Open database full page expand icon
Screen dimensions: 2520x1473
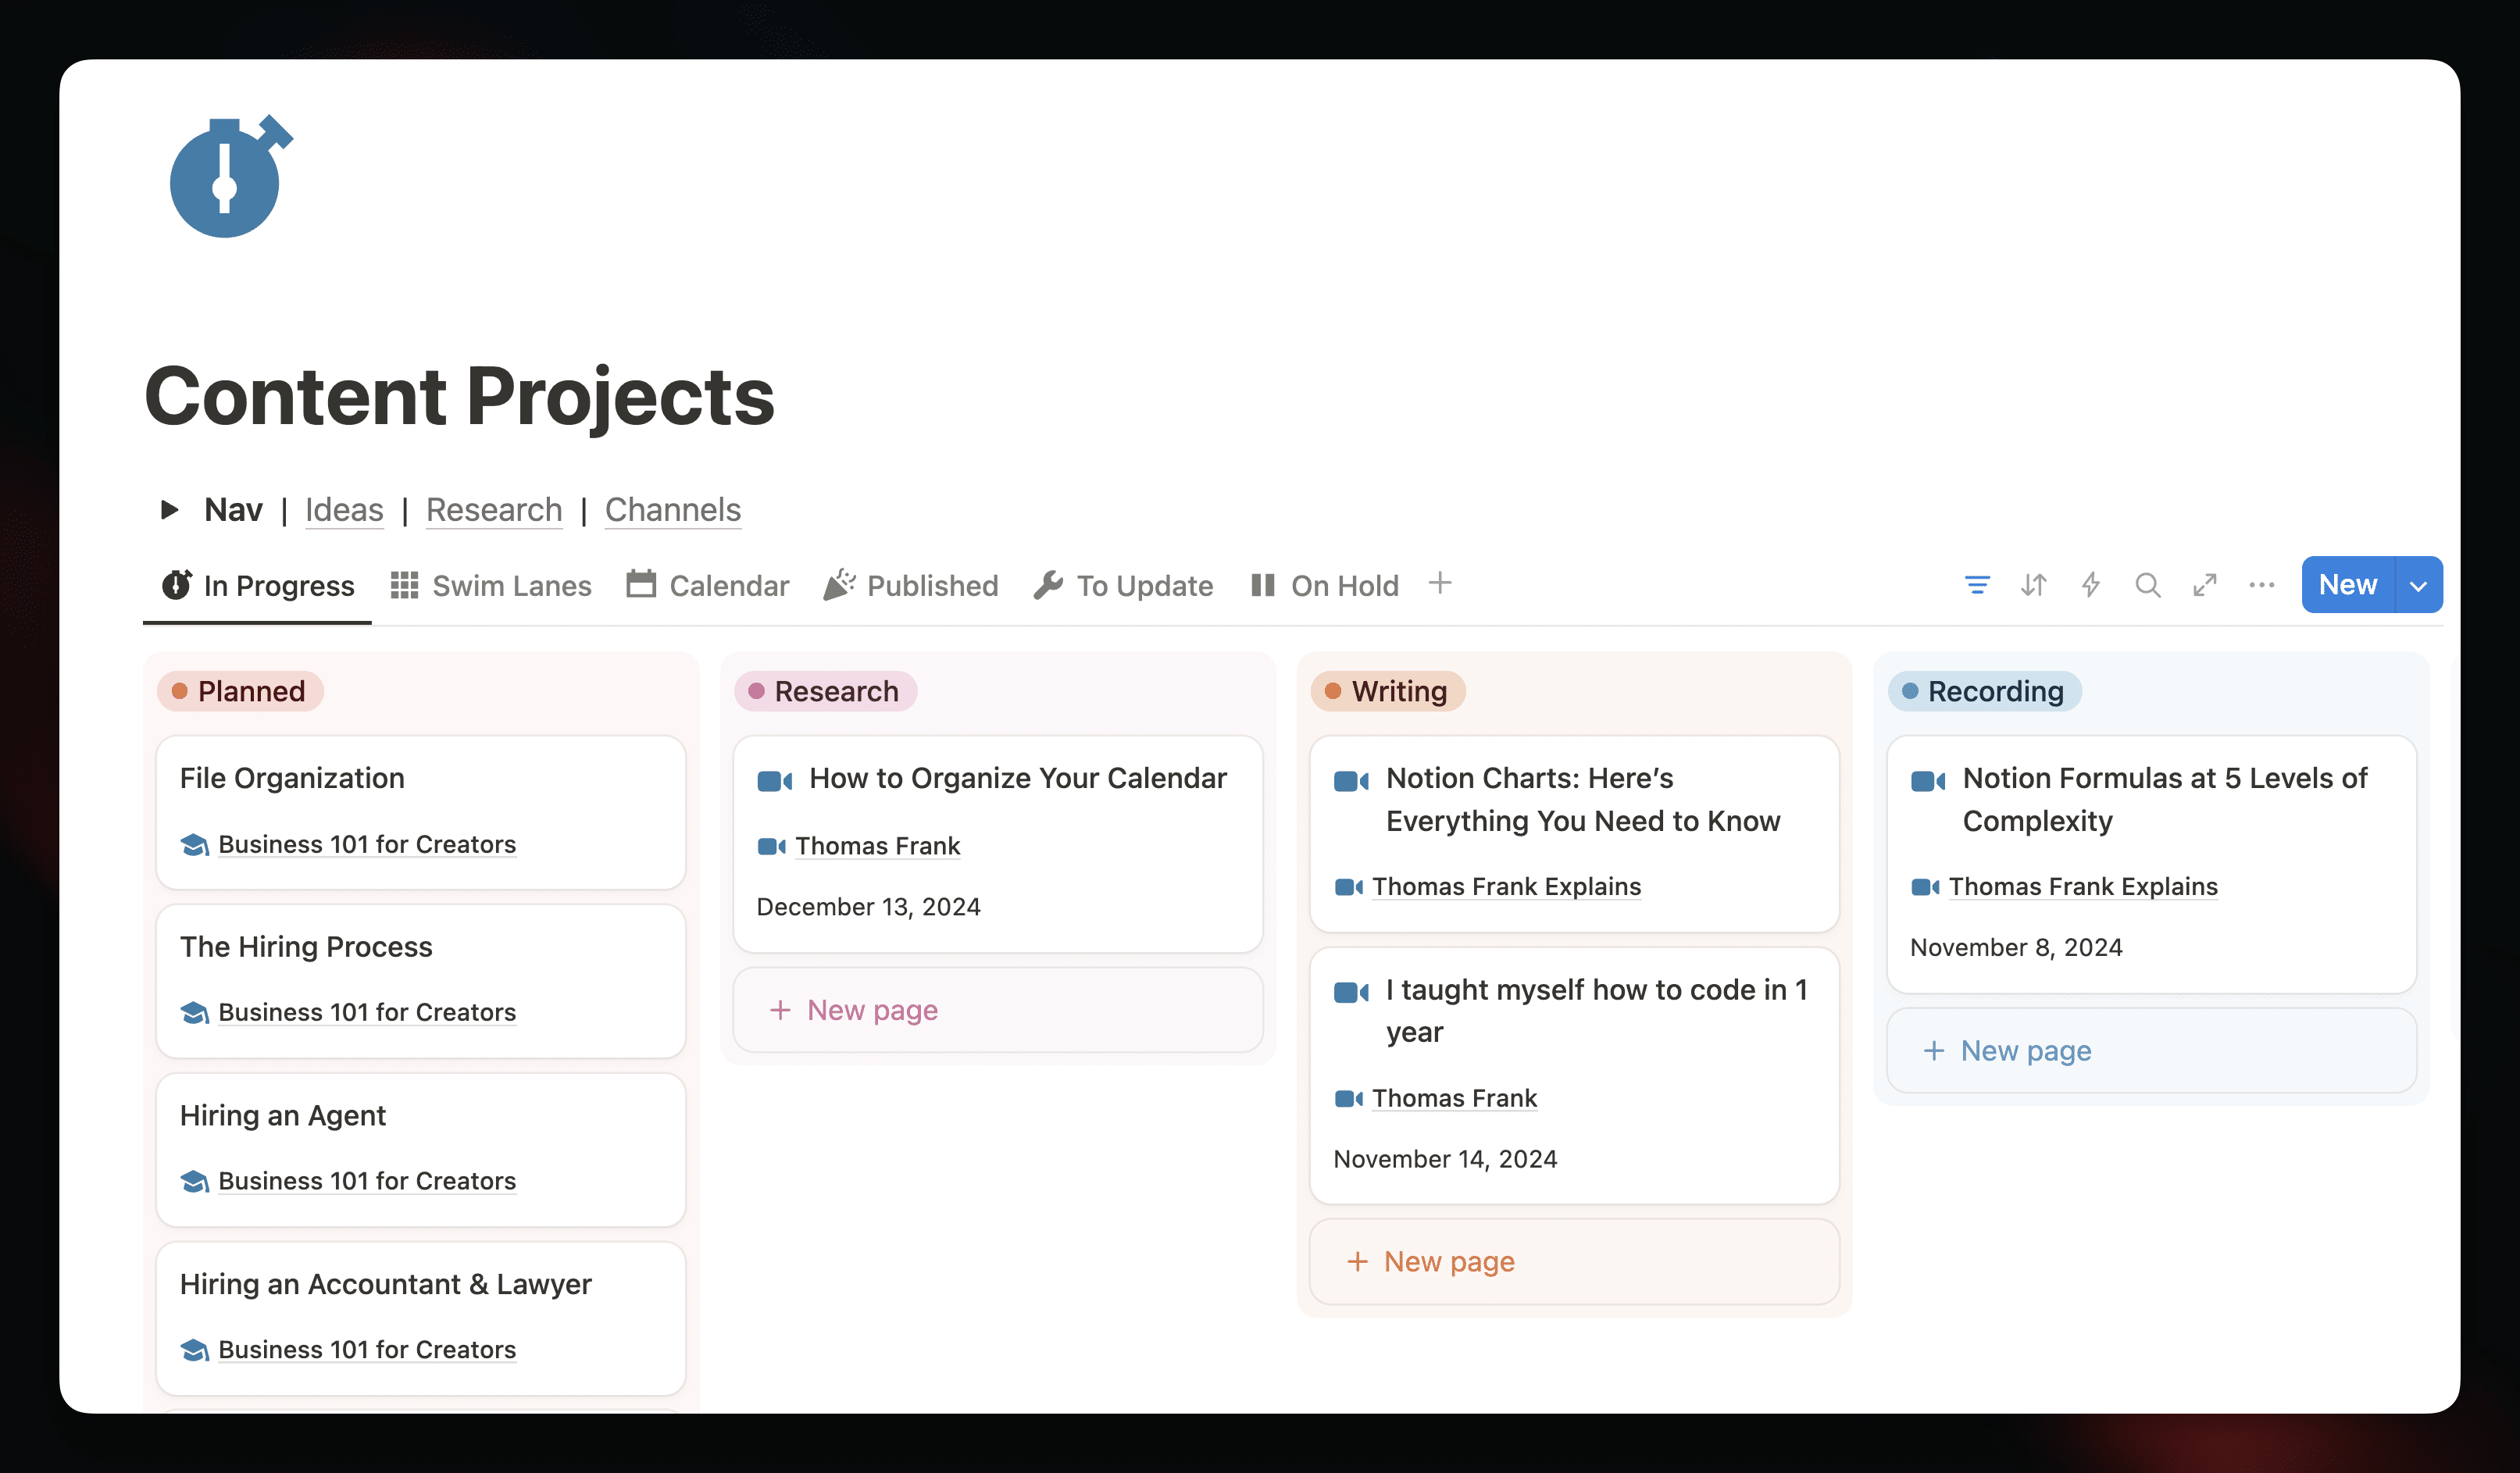(2205, 585)
